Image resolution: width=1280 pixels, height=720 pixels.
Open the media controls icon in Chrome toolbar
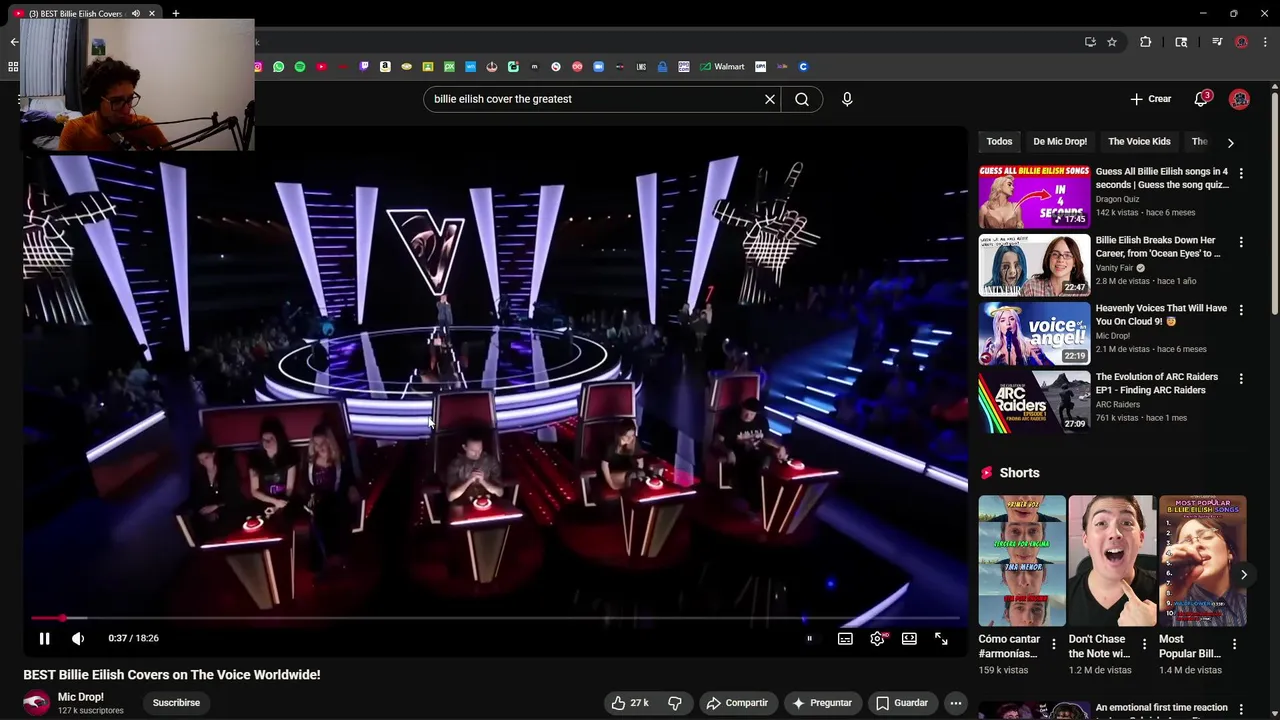point(1217,42)
